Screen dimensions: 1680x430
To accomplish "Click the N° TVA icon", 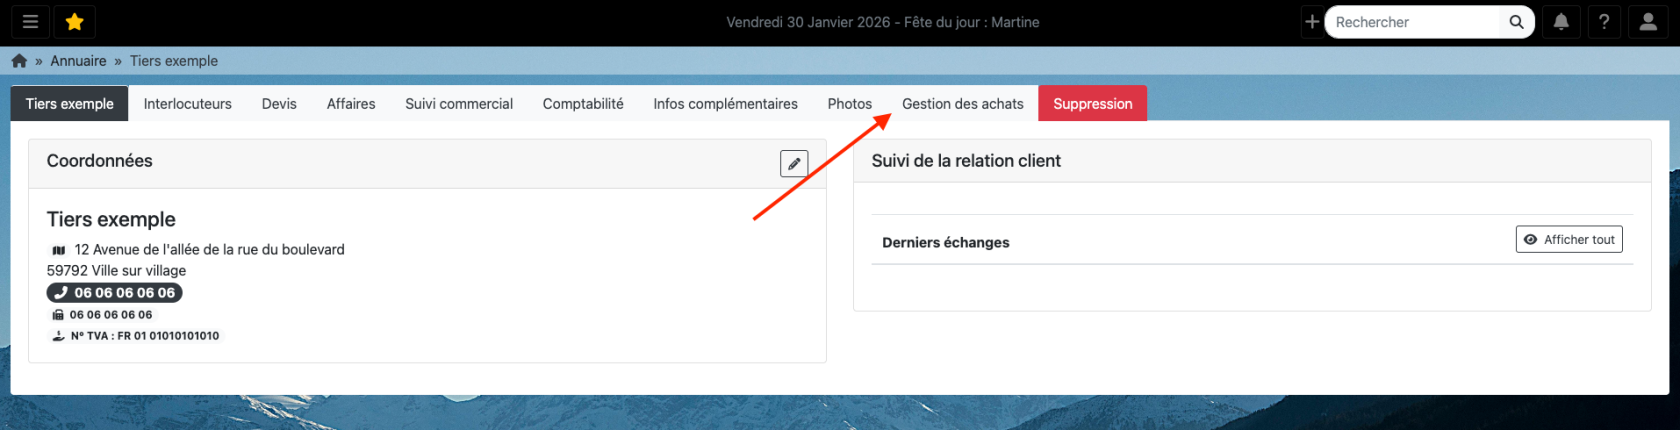I will coord(58,336).
